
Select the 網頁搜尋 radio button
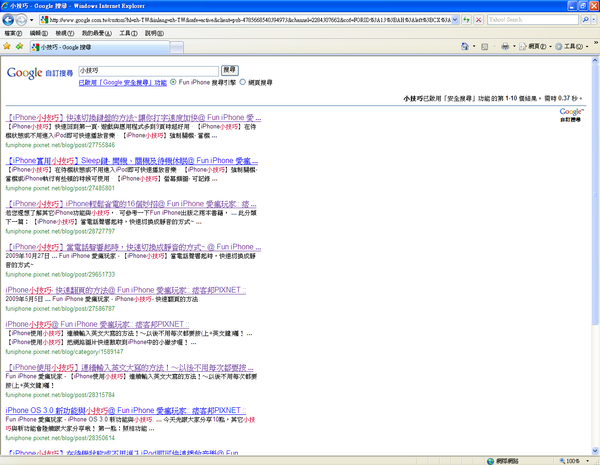243,82
